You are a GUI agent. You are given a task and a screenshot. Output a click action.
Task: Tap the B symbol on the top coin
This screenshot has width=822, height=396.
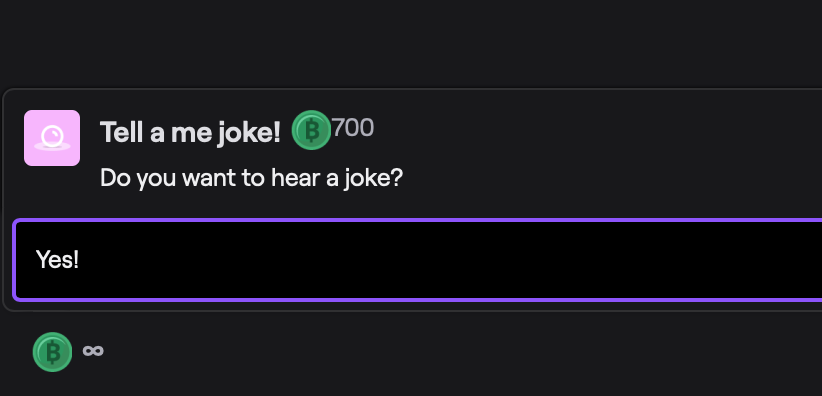pyautogui.click(x=312, y=131)
